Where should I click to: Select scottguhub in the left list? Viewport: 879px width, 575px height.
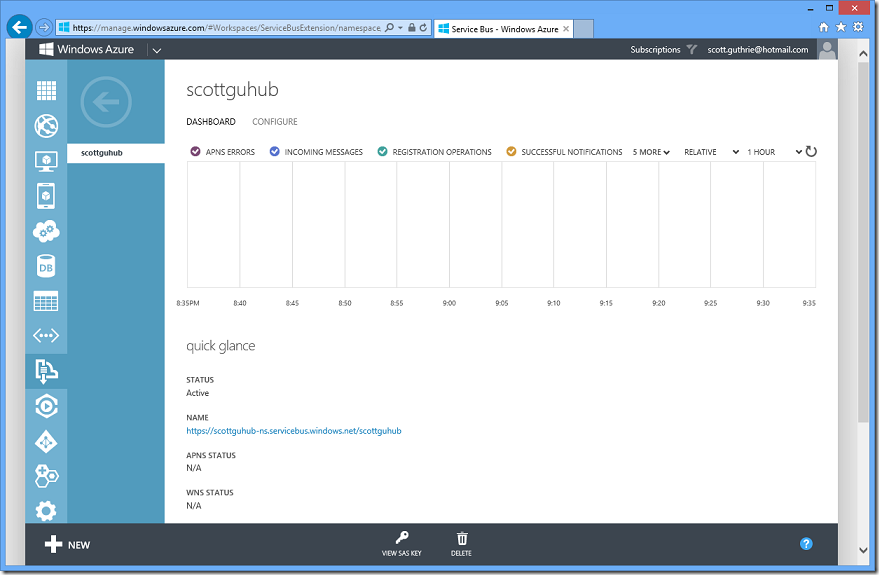click(x=116, y=152)
